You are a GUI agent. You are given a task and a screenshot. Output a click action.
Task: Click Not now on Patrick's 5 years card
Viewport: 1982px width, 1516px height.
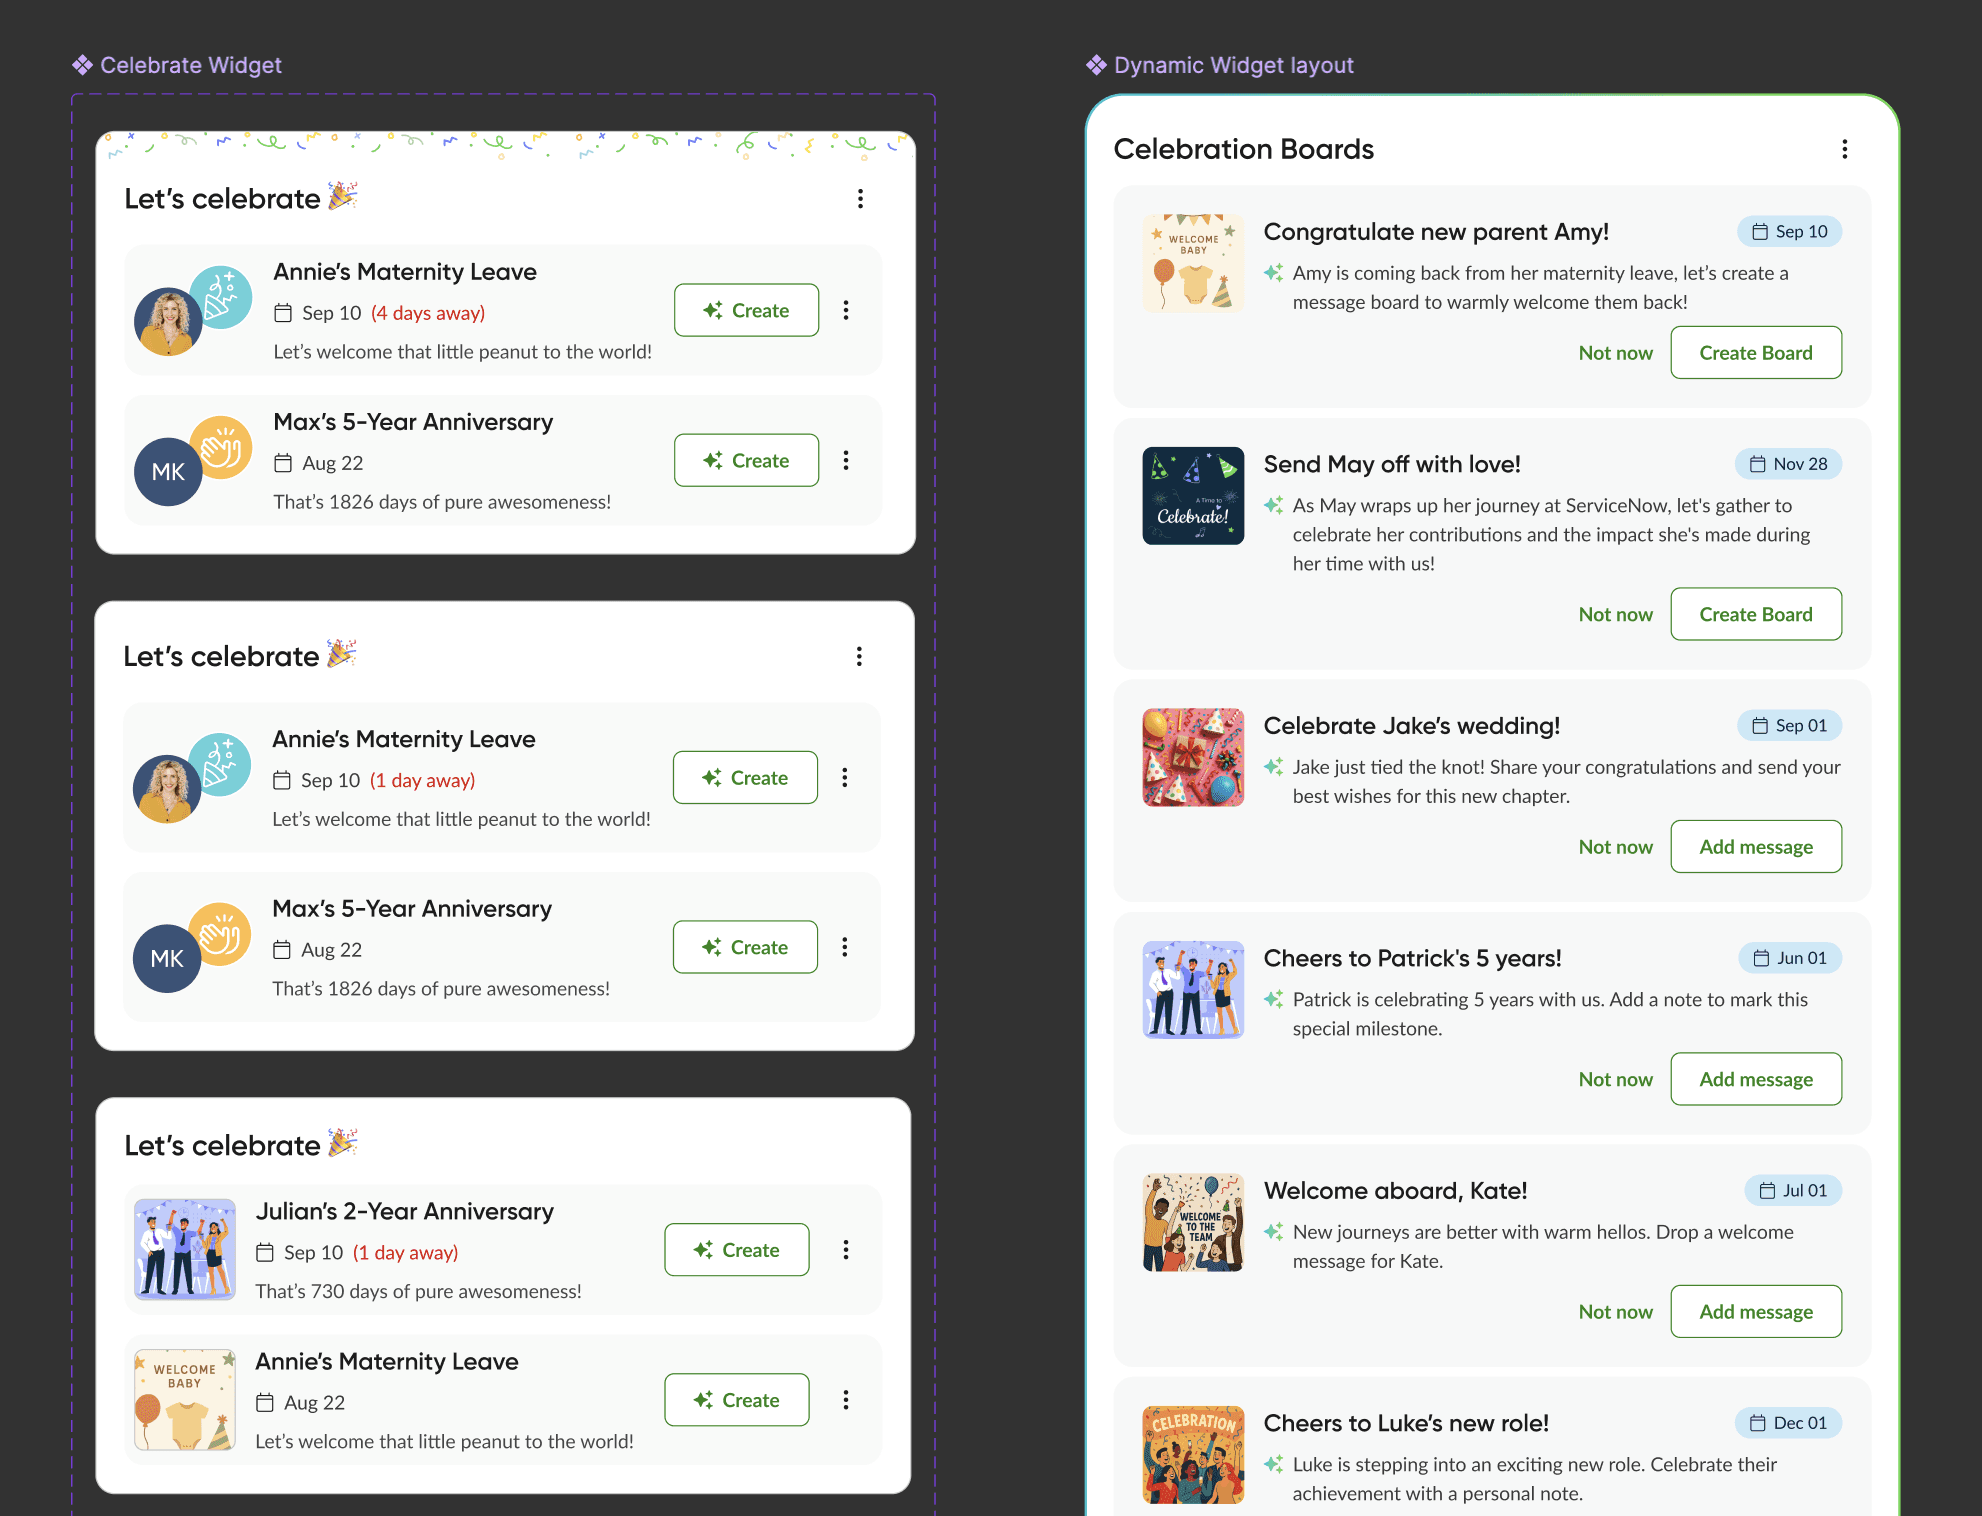click(x=1615, y=1080)
